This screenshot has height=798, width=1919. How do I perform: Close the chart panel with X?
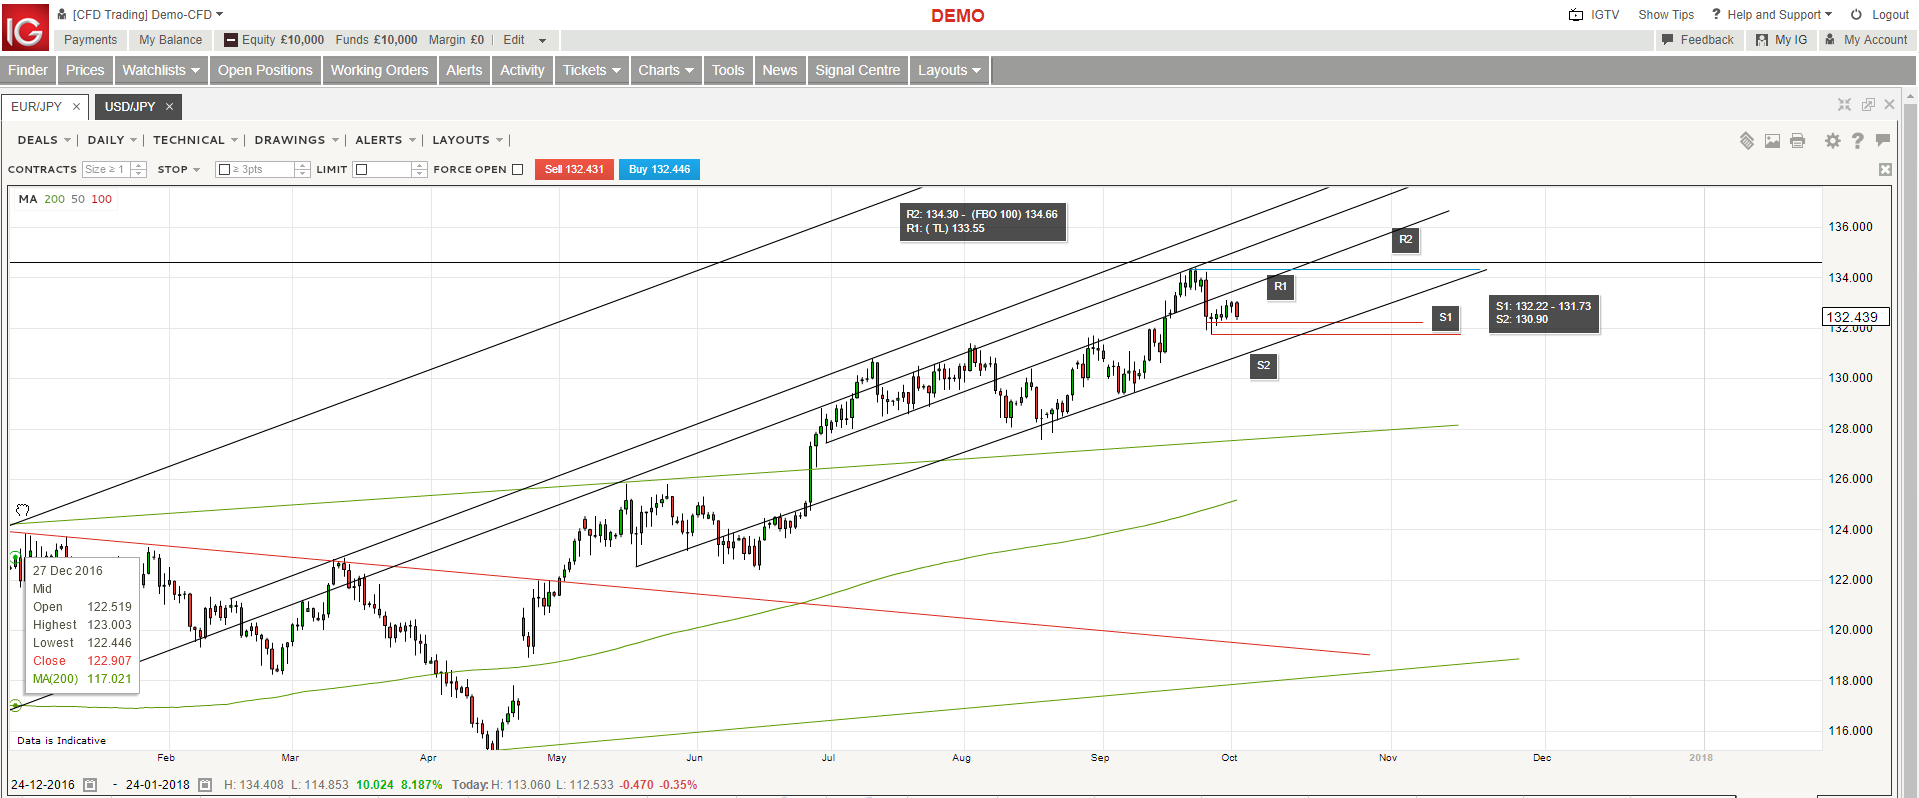click(1889, 105)
